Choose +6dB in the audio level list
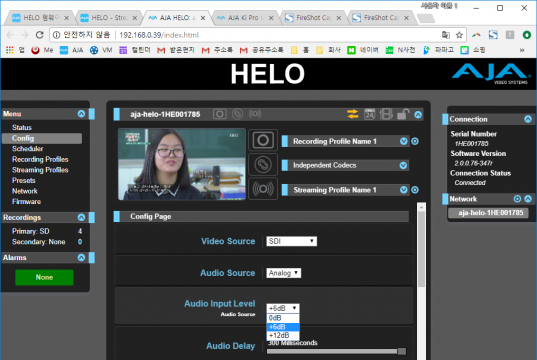This screenshot has height=360, width=537. click(x=283, y=327)
